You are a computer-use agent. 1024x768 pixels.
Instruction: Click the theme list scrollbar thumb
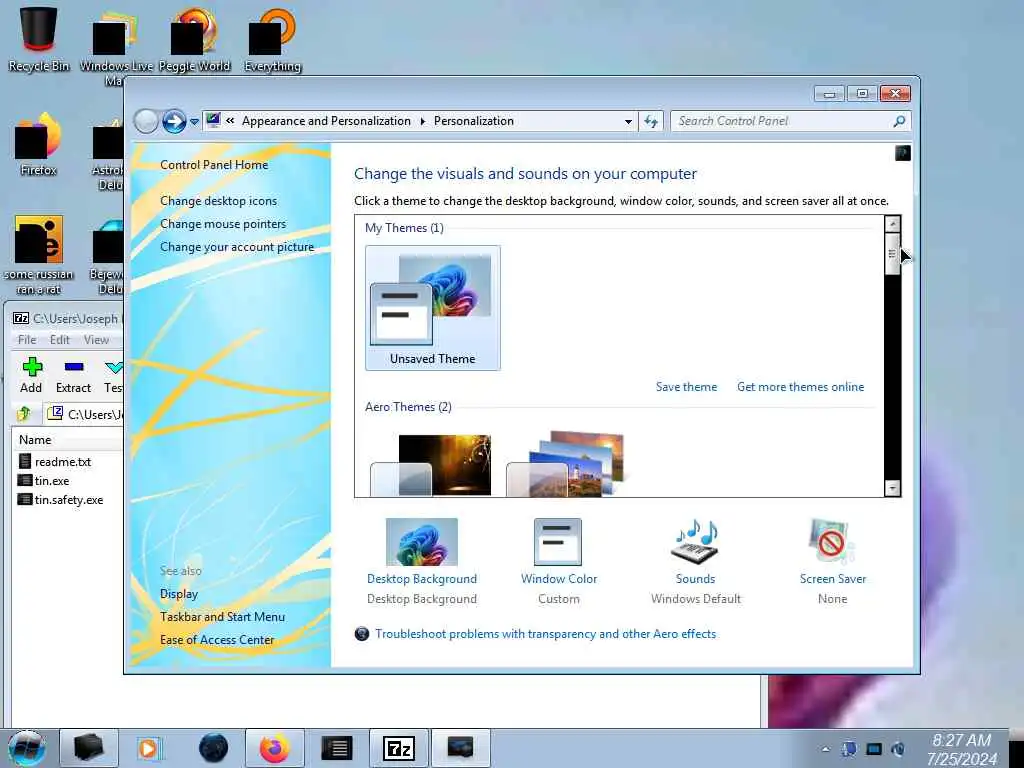[x=893, y=254]
